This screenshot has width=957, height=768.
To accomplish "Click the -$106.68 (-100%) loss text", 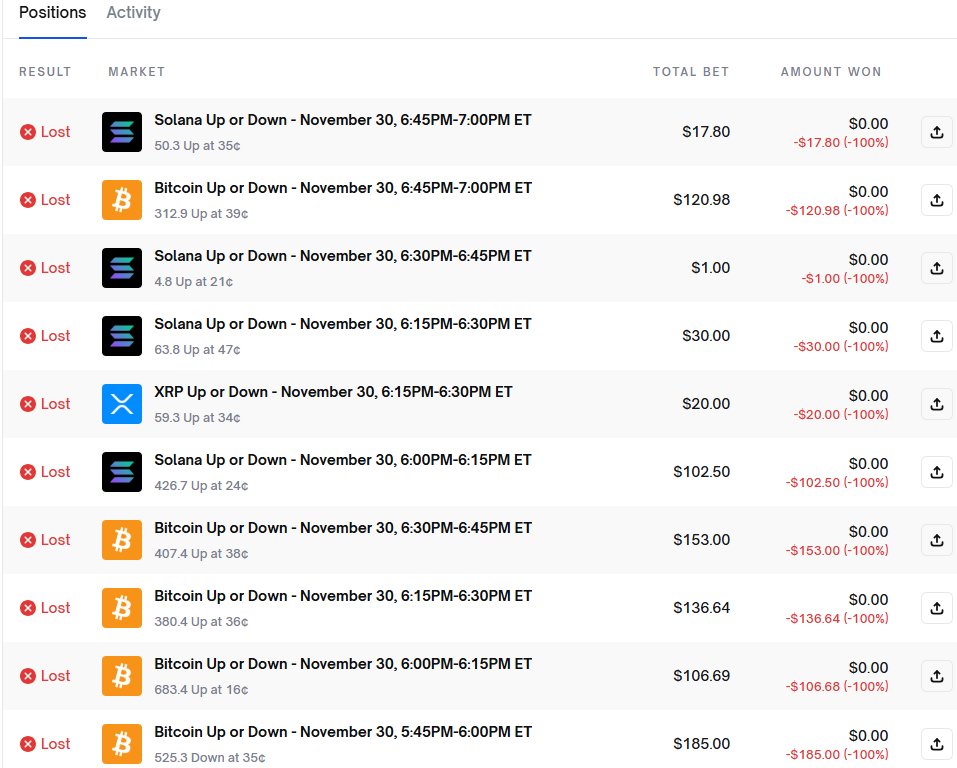I will tap(837, 686).
